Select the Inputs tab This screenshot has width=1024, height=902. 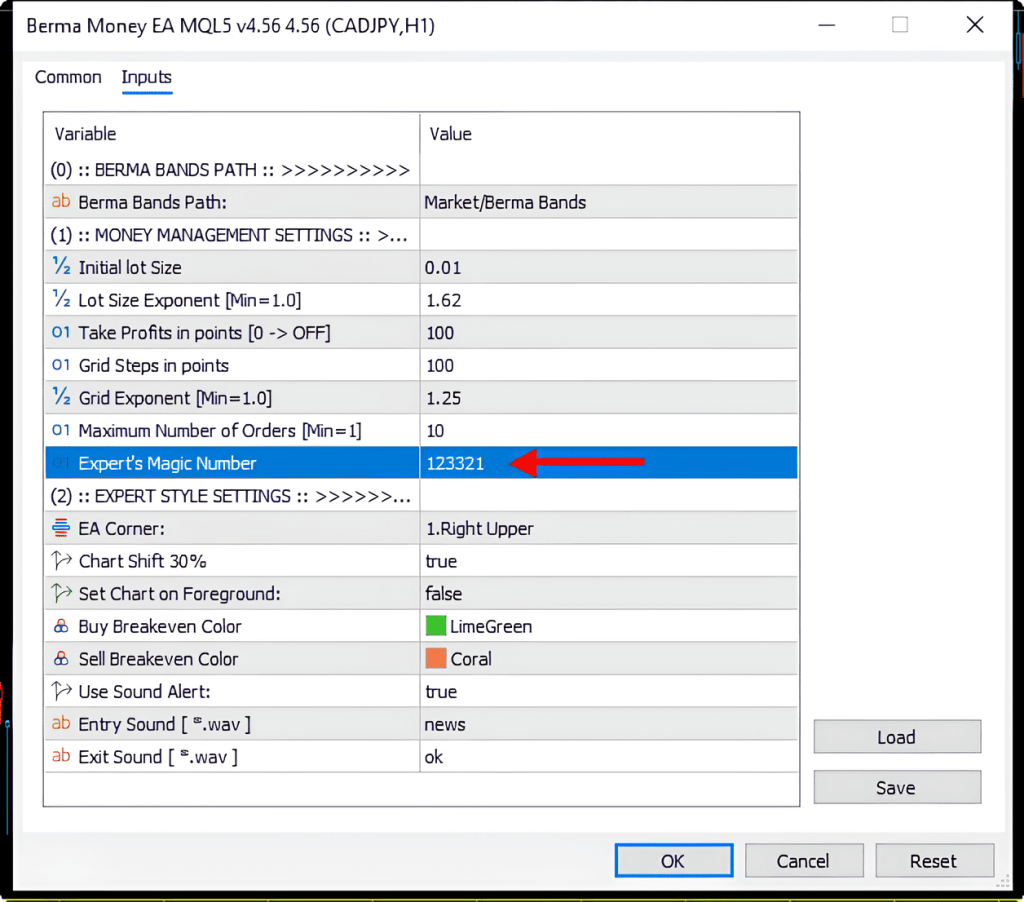[x=146, y=77]
